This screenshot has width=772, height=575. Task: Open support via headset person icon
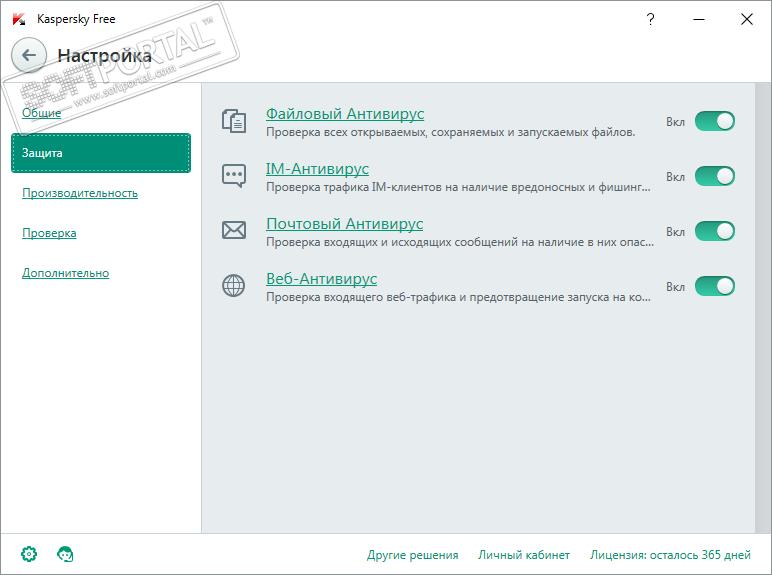click(x=65, y=554)
